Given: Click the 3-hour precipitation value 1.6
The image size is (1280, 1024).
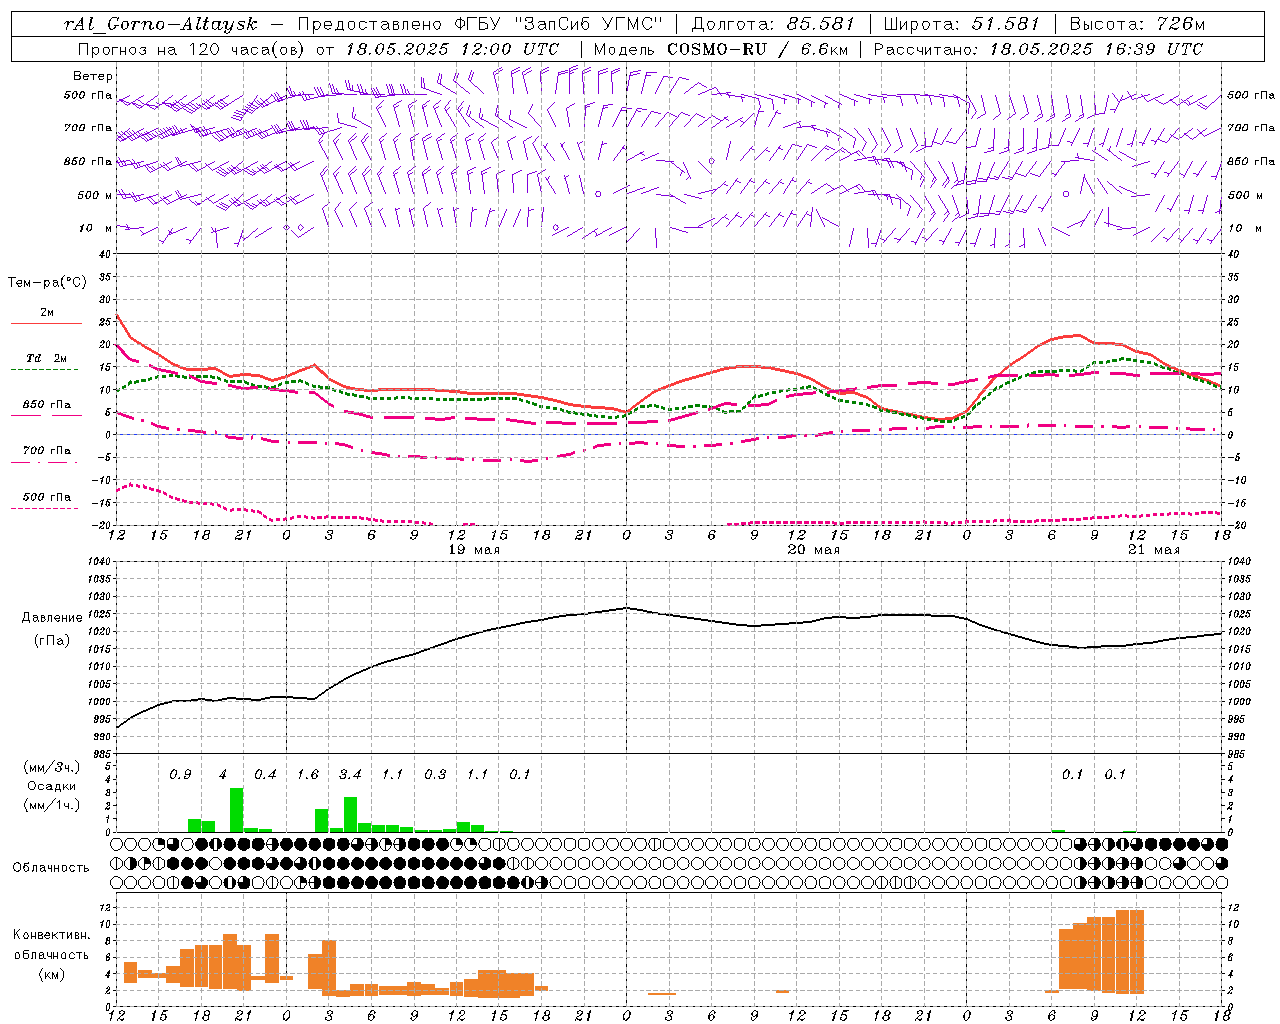Looking at the screenshot, I should tap(307, 775).
